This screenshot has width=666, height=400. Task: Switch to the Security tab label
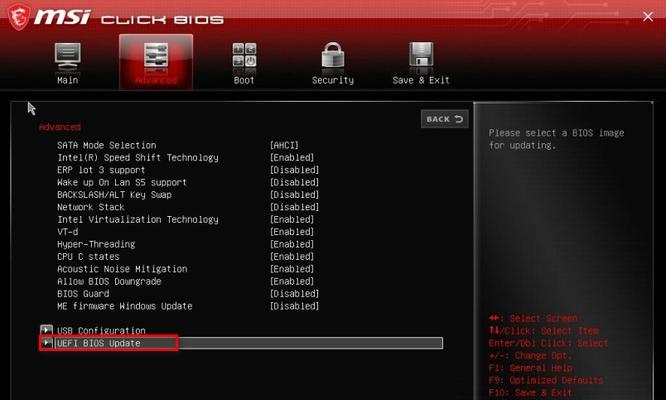[x=333, y=80]
